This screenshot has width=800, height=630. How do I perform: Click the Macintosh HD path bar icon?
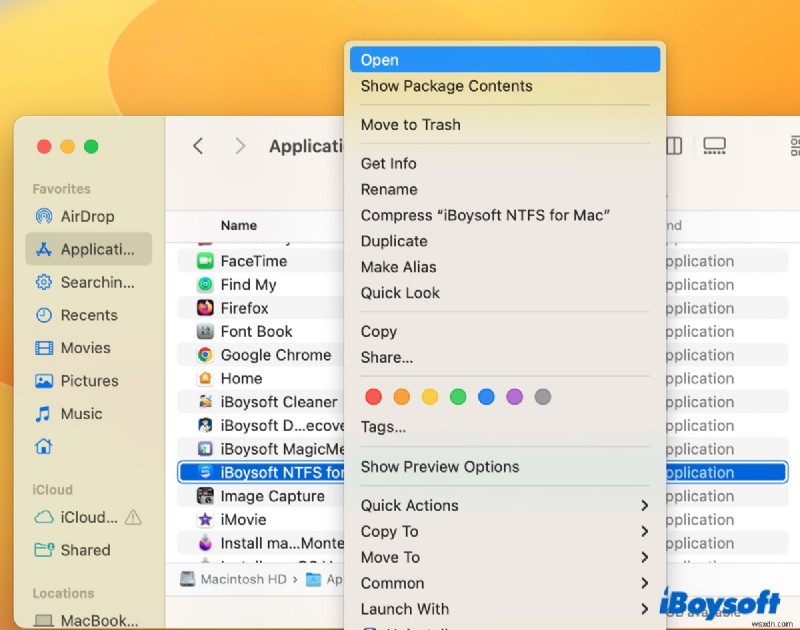(188, 579)
